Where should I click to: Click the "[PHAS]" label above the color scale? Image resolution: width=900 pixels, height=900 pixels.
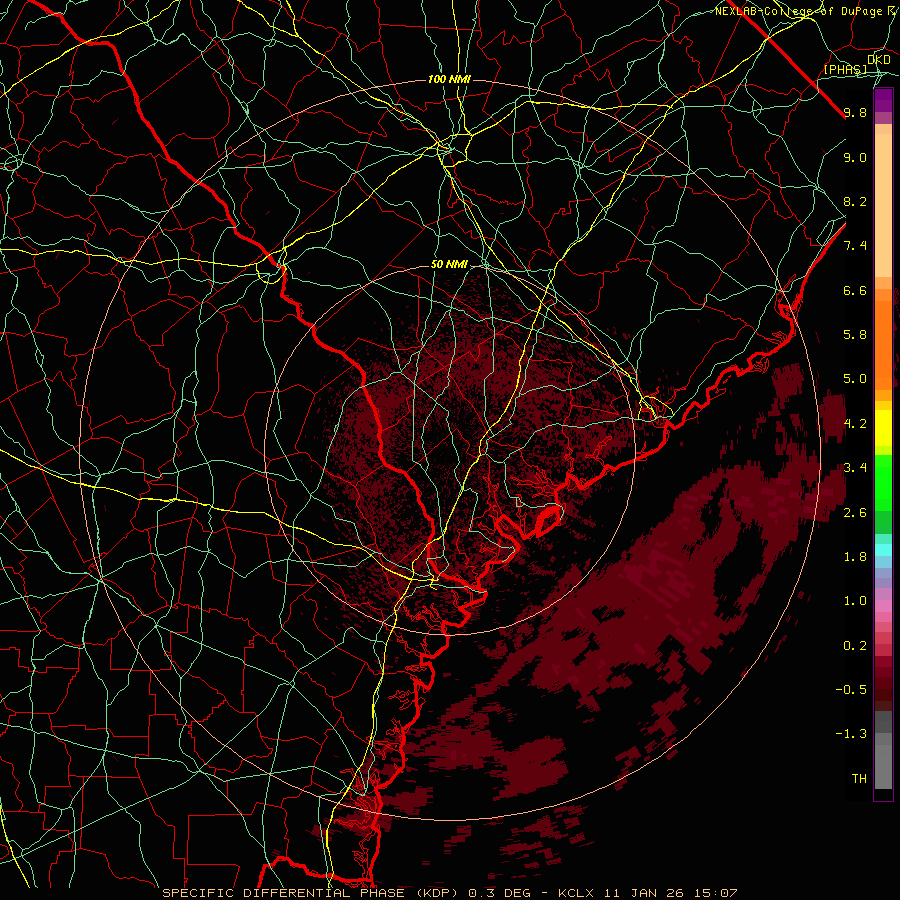845,69
